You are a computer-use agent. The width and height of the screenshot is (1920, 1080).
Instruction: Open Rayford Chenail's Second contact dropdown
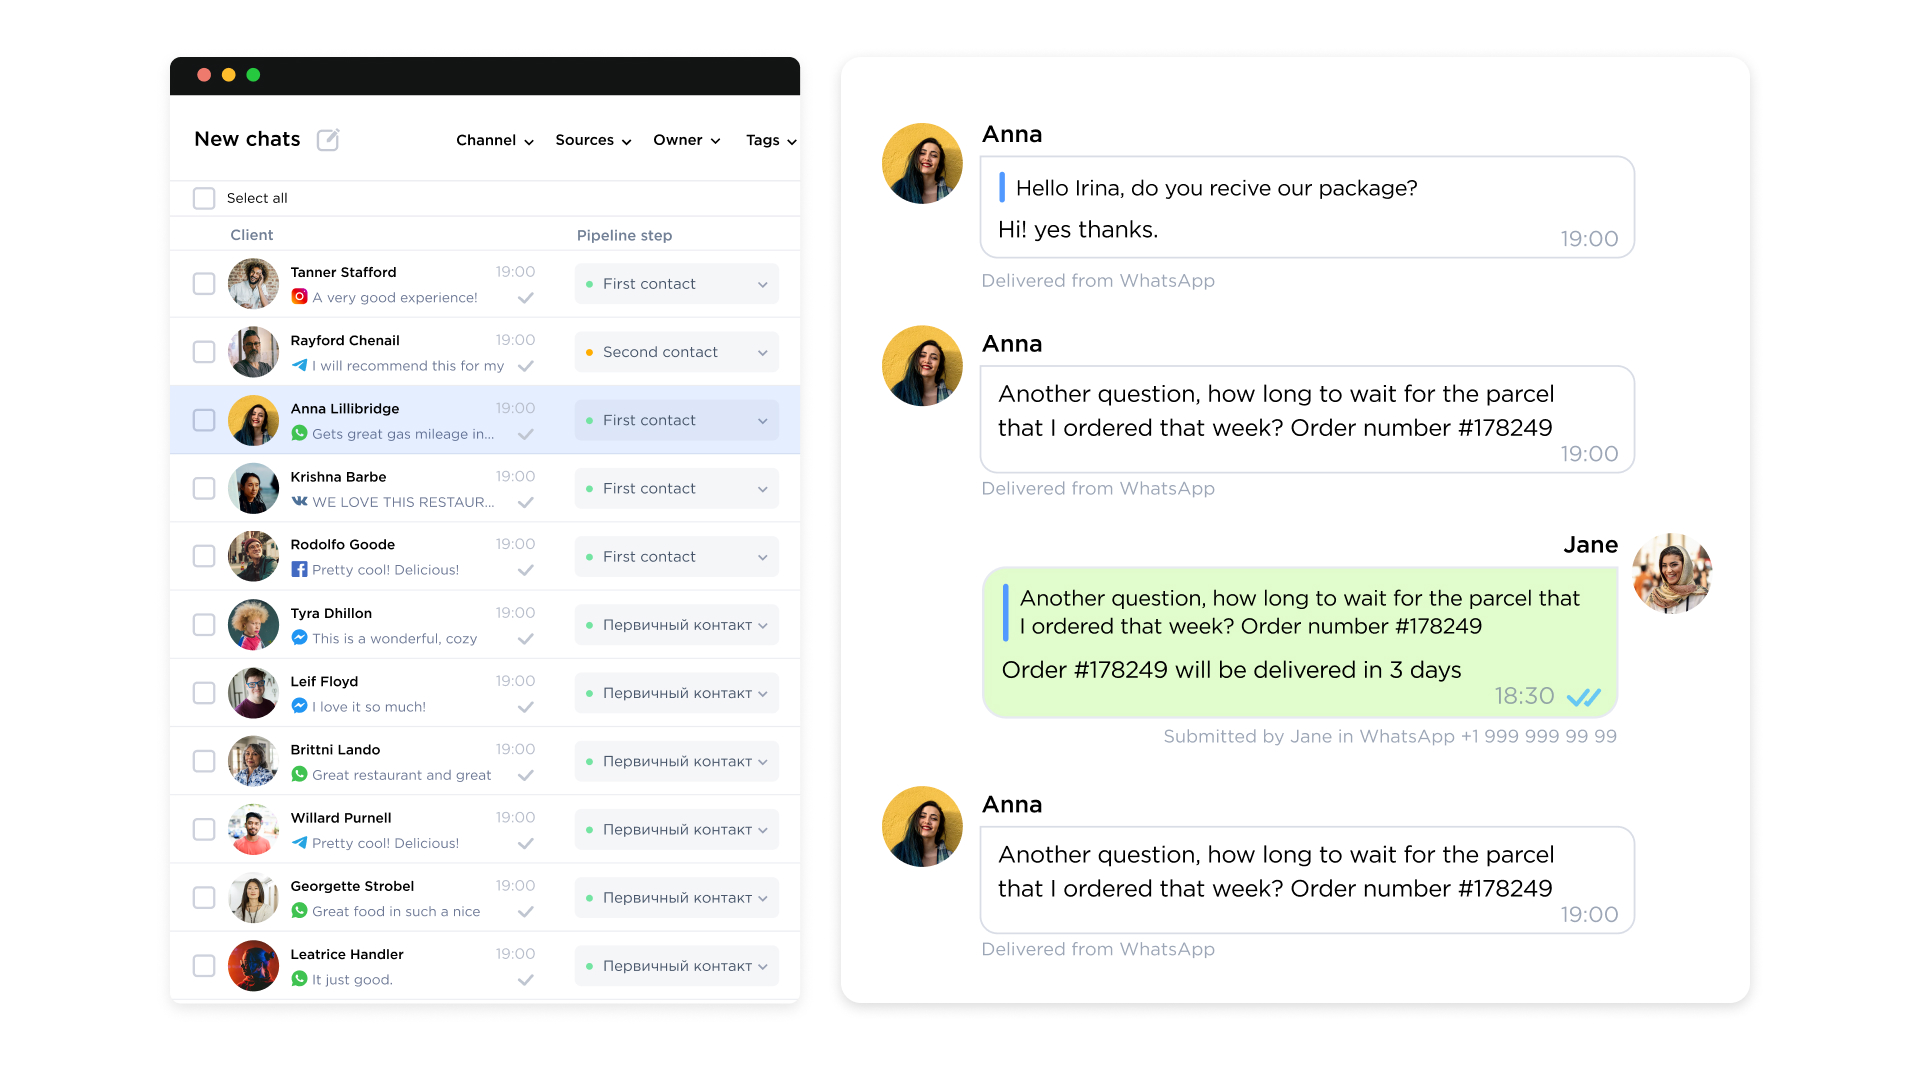click(x=676, y=352)
